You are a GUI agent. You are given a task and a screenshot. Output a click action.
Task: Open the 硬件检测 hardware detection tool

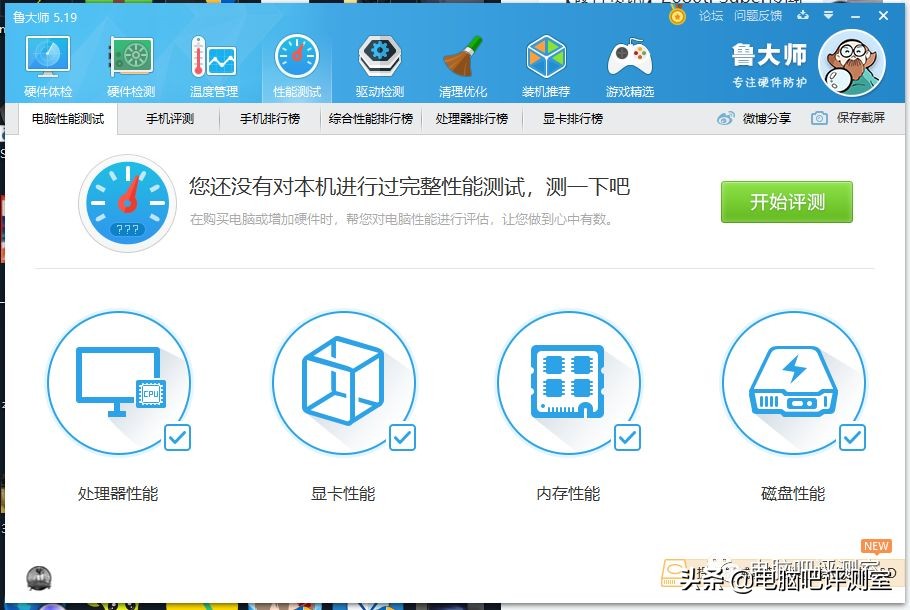(131, 62)
